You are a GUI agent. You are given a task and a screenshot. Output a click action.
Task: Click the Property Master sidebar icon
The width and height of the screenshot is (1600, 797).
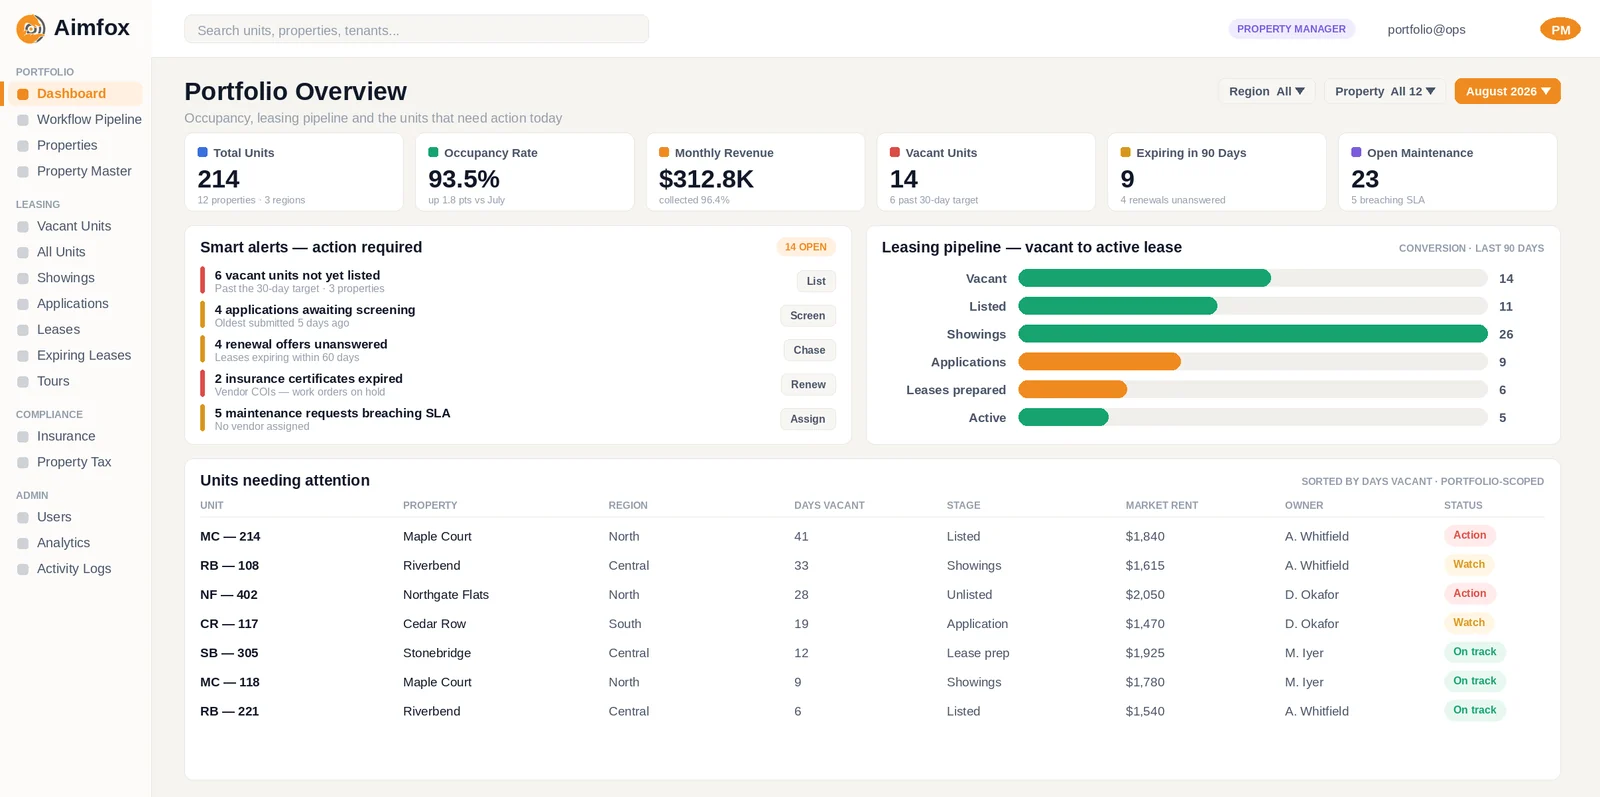coord(23,172)
